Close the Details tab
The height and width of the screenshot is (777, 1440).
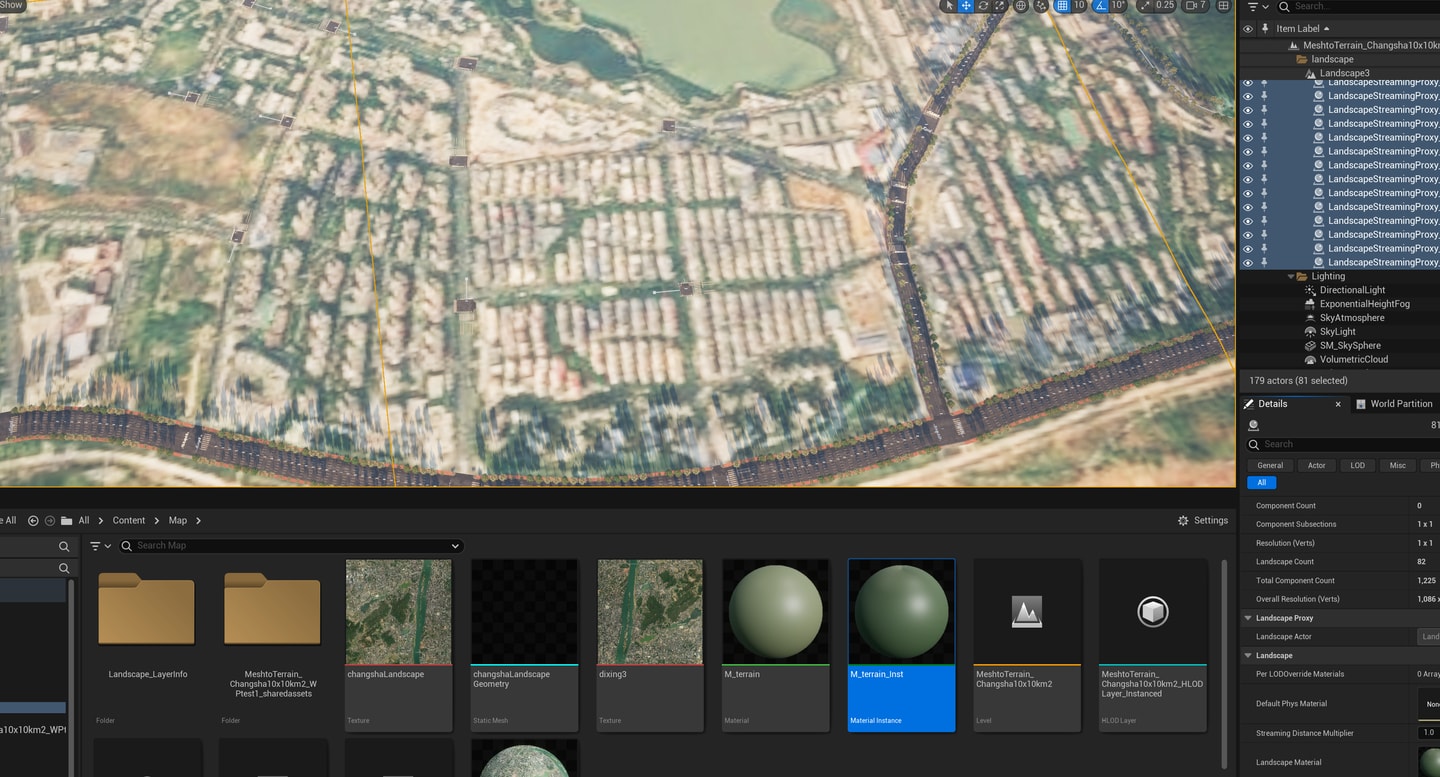[x=1338, y=404]
